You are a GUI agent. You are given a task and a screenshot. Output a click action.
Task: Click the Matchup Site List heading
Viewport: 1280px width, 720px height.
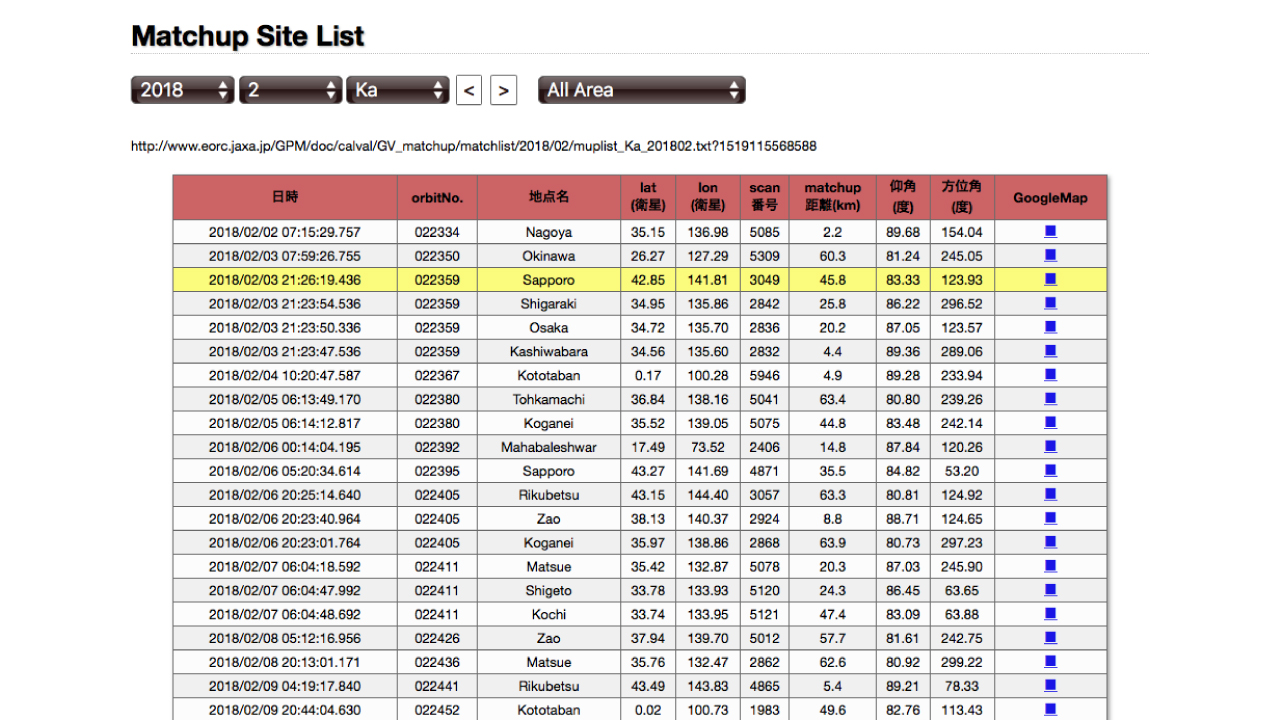247,36
